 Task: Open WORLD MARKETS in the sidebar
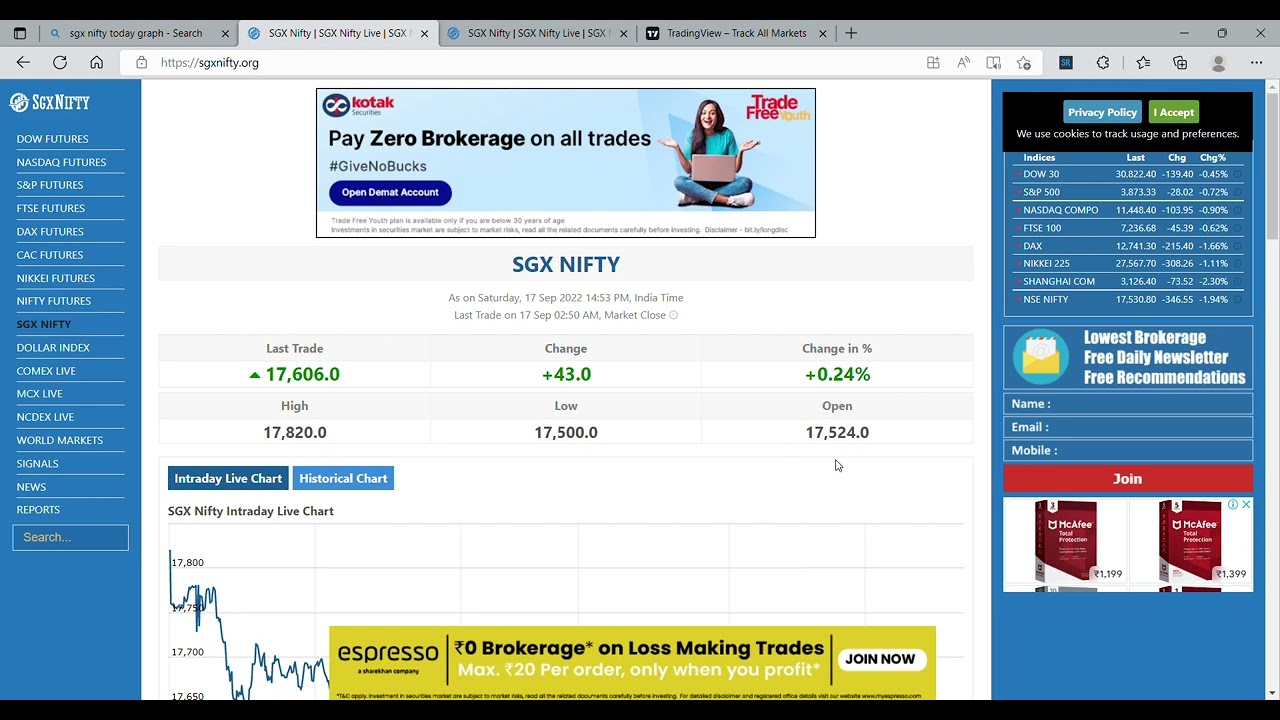point(59,440)
